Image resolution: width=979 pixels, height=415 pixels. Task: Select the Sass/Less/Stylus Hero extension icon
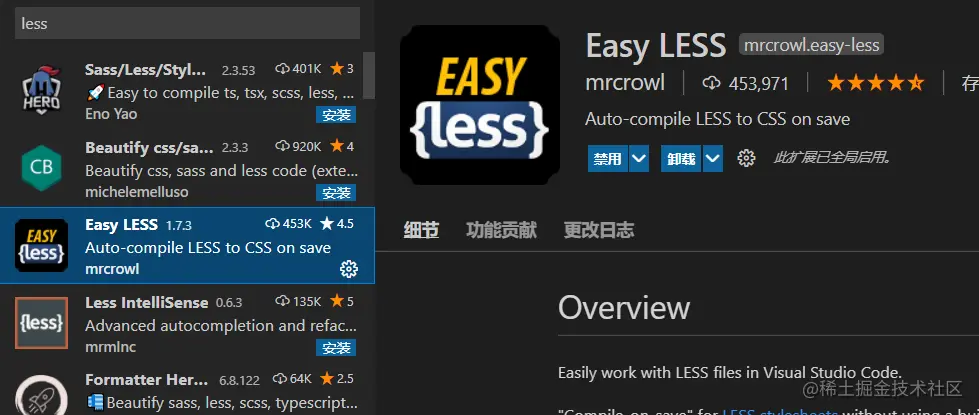point(41,90)
